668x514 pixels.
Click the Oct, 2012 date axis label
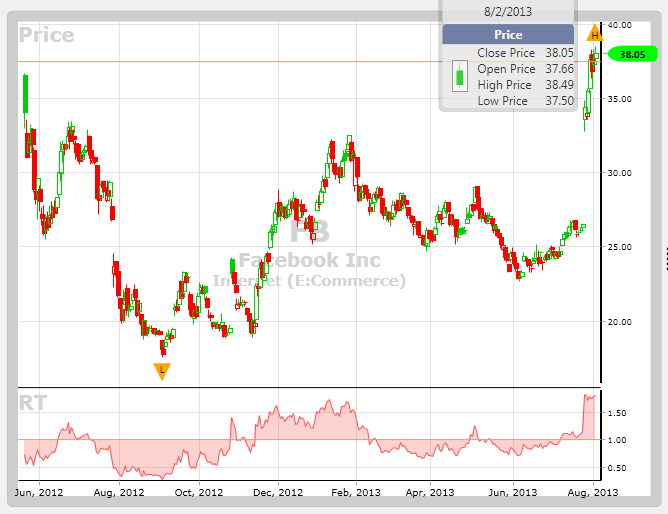(x=199, y=492)
